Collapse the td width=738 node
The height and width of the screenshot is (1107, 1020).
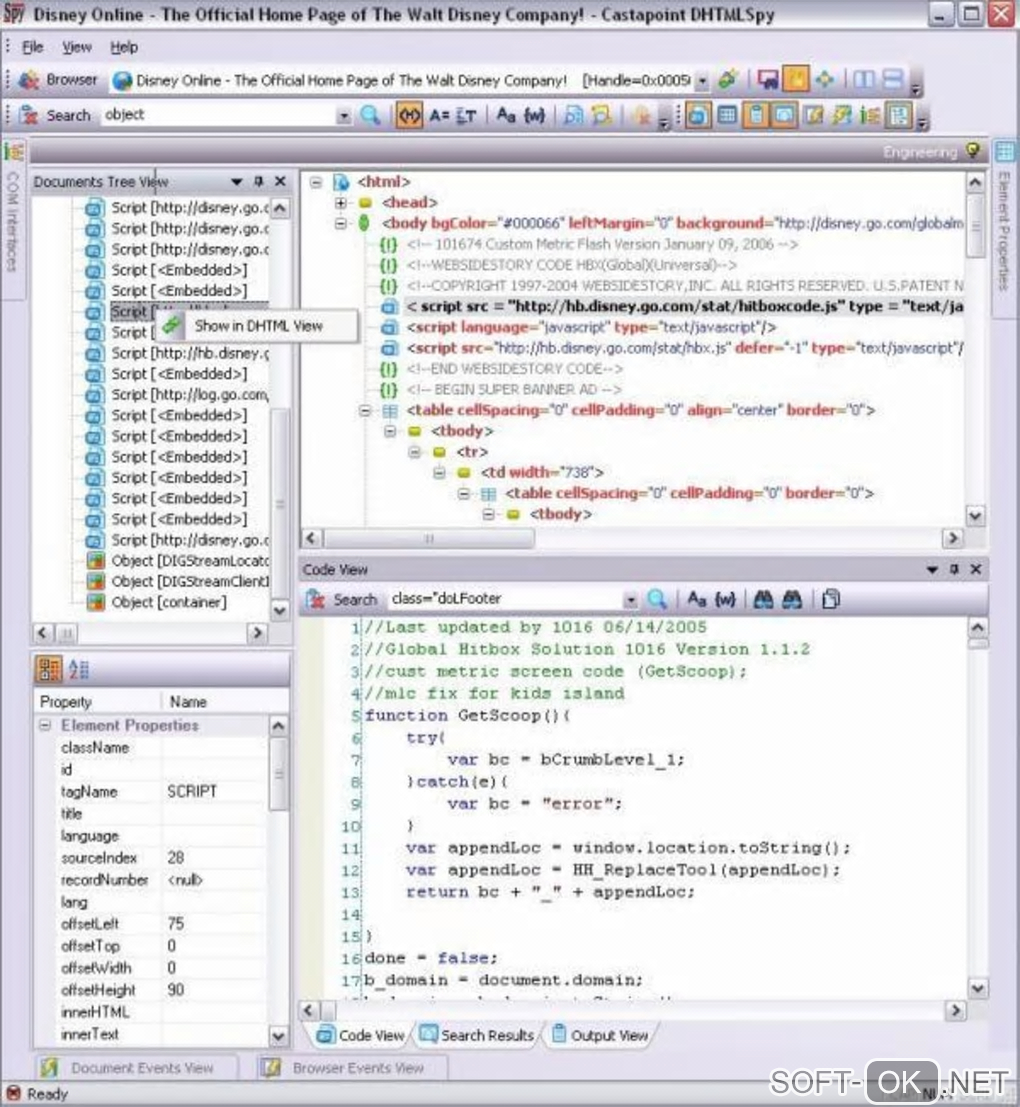(439, 472)
